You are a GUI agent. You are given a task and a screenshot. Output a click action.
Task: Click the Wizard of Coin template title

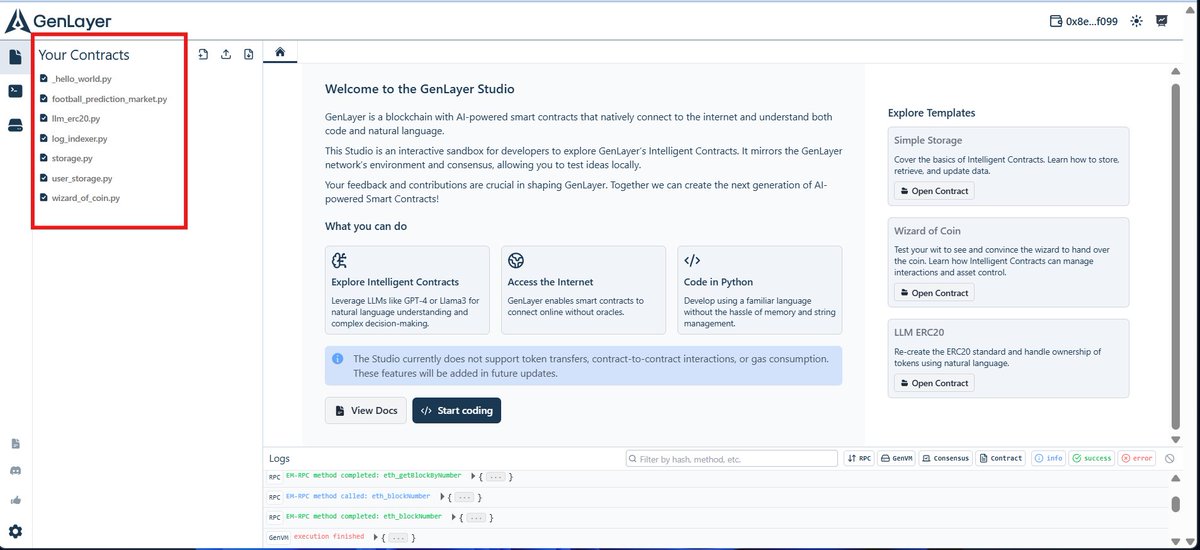point(927,231)
